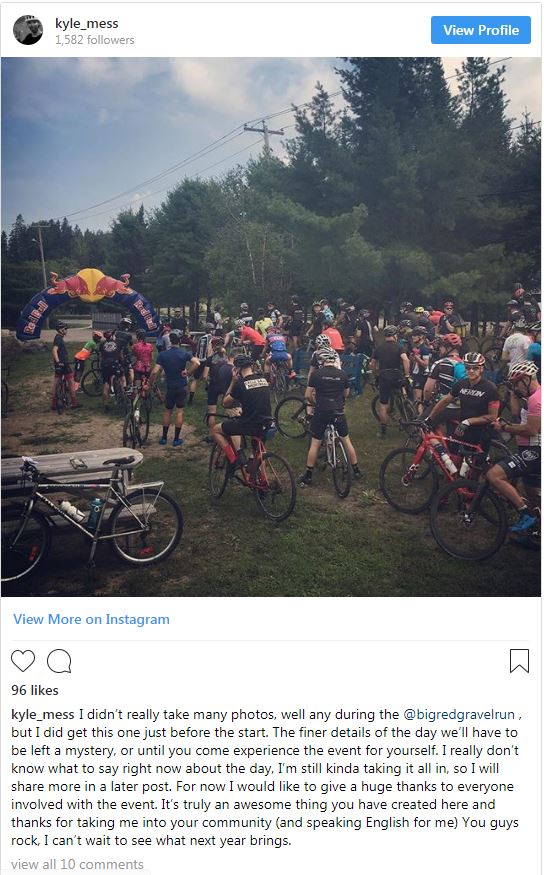Click kyle_mess username in the caption
The height and width of the screenshot is (875, 544).
coord(42,714)
